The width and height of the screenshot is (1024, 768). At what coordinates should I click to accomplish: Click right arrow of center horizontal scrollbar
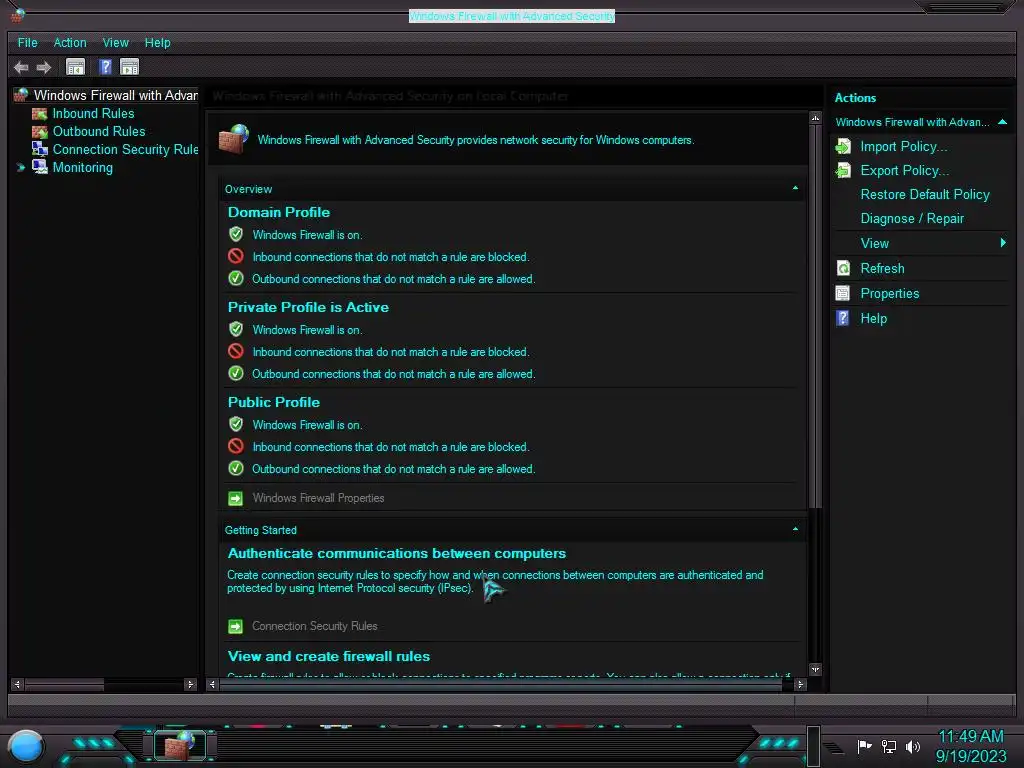point(800,684)
